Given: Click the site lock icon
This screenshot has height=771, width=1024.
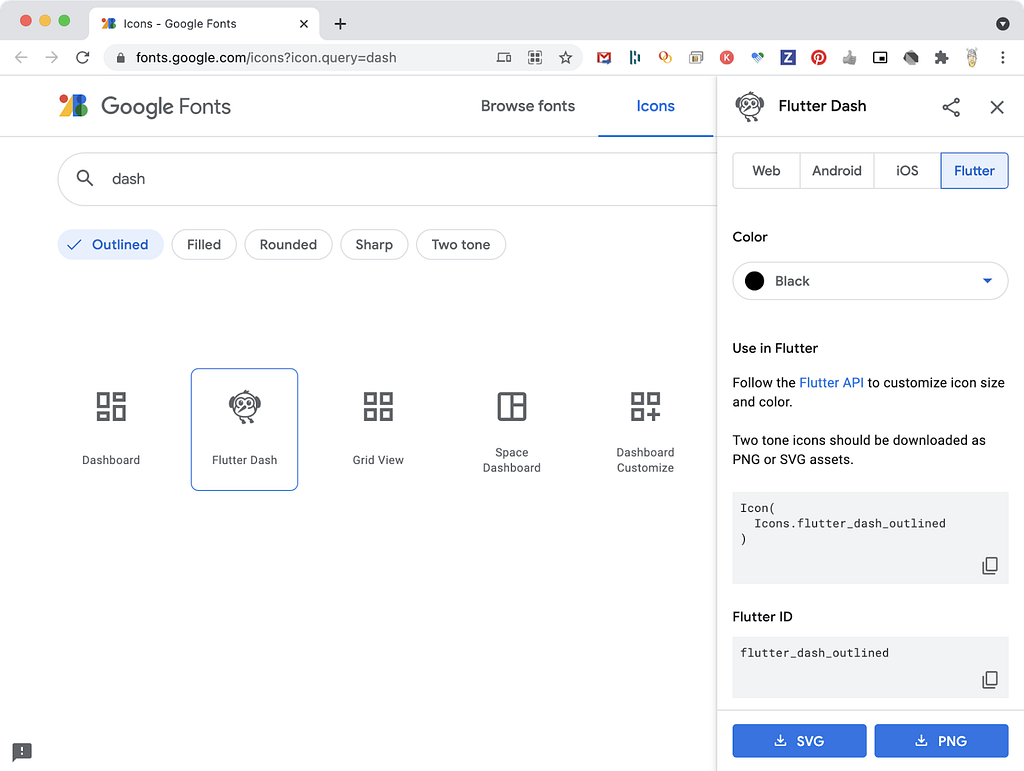Looking at the screenshot, I should (120, 57).
